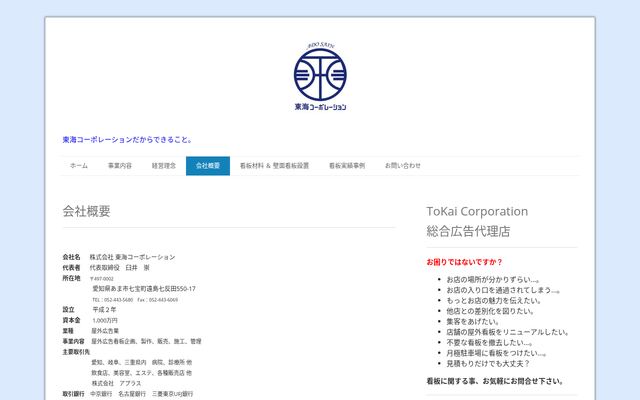640x400 pixels.
Task: Click company name 株式会社 東海コーポレーション
Action: pyautogui.click(x=132, y=257)
